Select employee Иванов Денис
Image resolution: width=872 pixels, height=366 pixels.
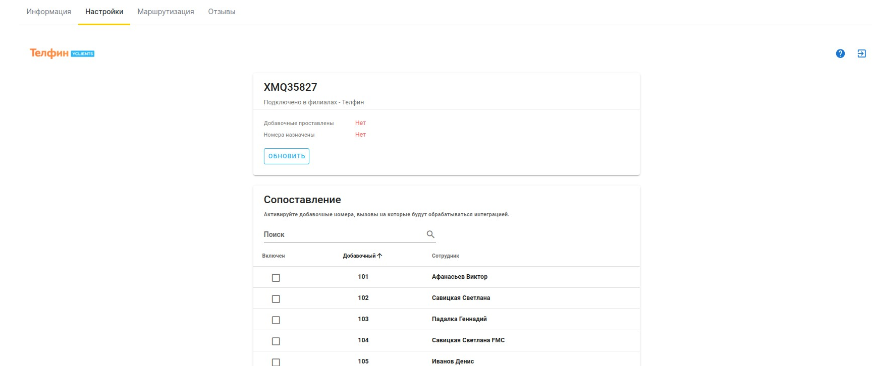point(453,362)
